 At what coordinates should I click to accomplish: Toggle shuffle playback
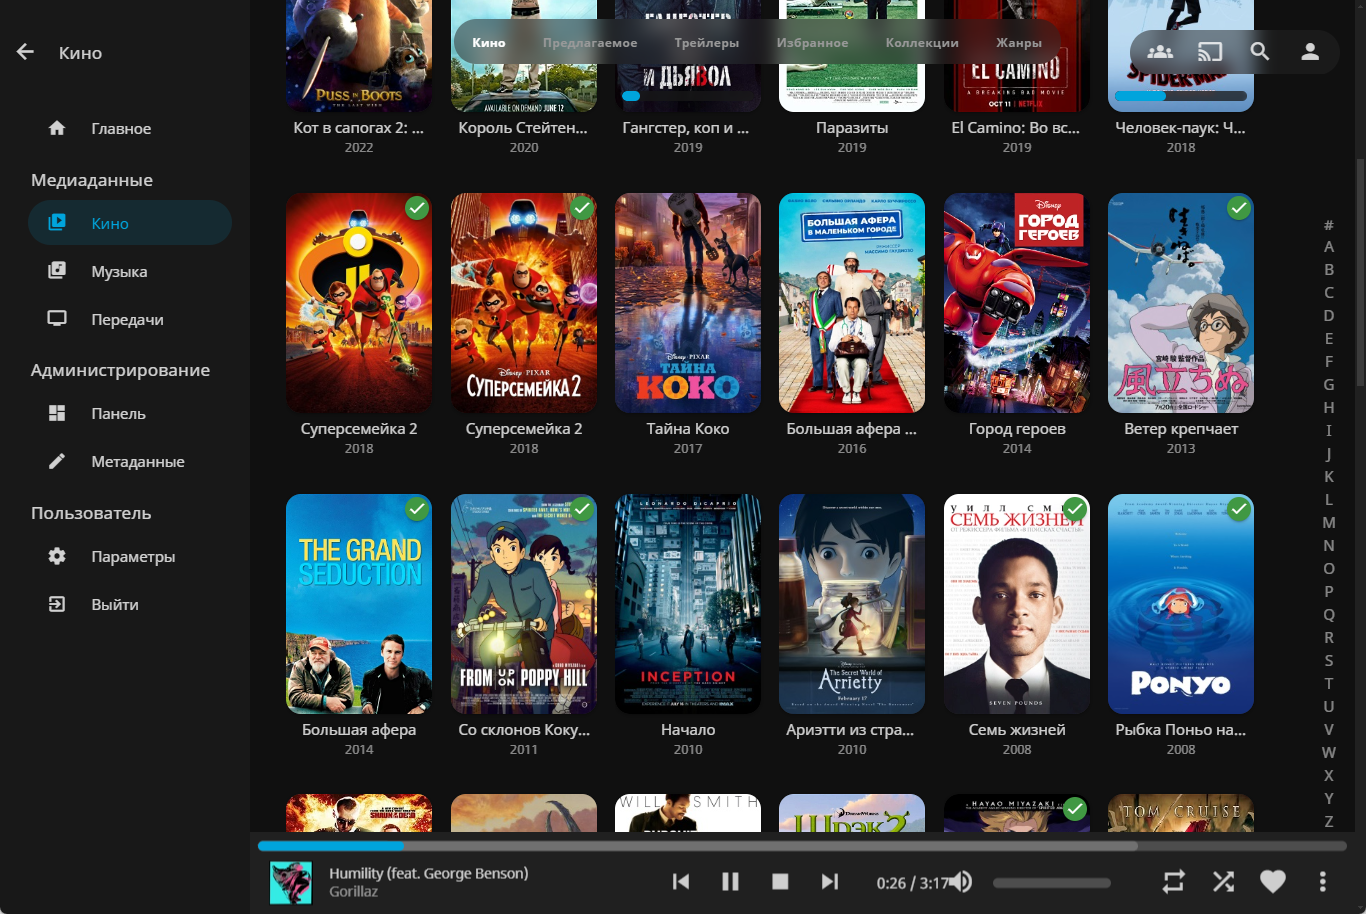point(1223,881)
